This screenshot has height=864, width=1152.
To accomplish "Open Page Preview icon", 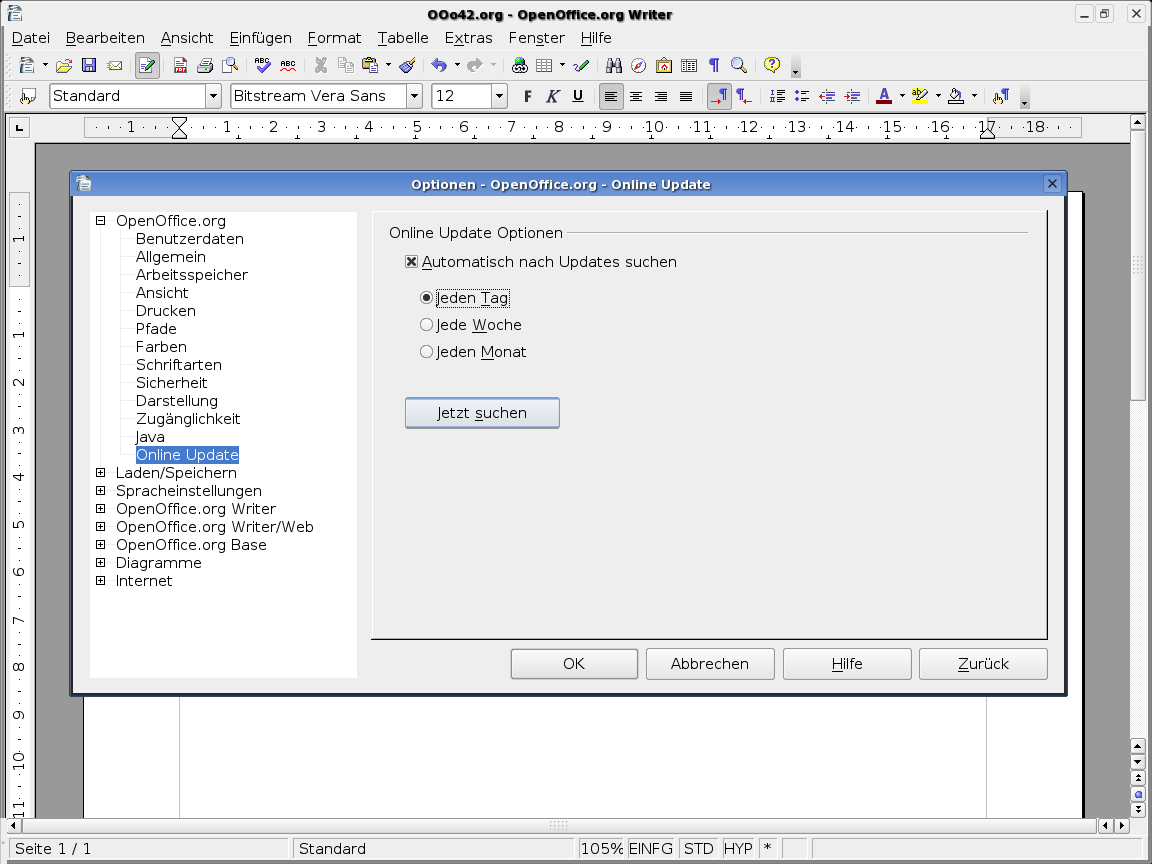I will [230, 65].
